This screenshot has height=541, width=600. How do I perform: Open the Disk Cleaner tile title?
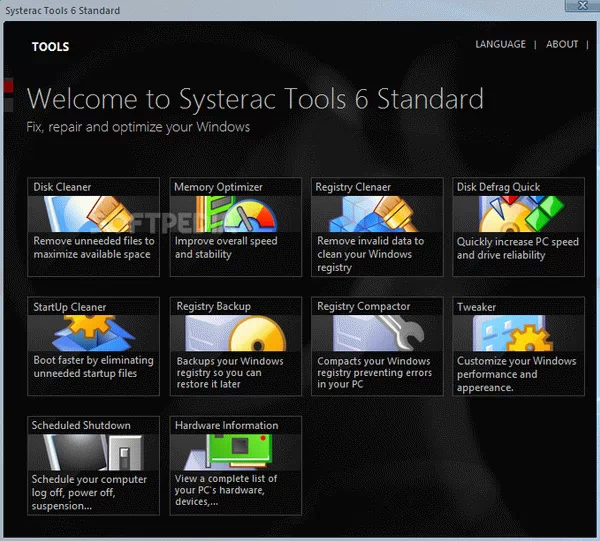(x=62, y=187)
